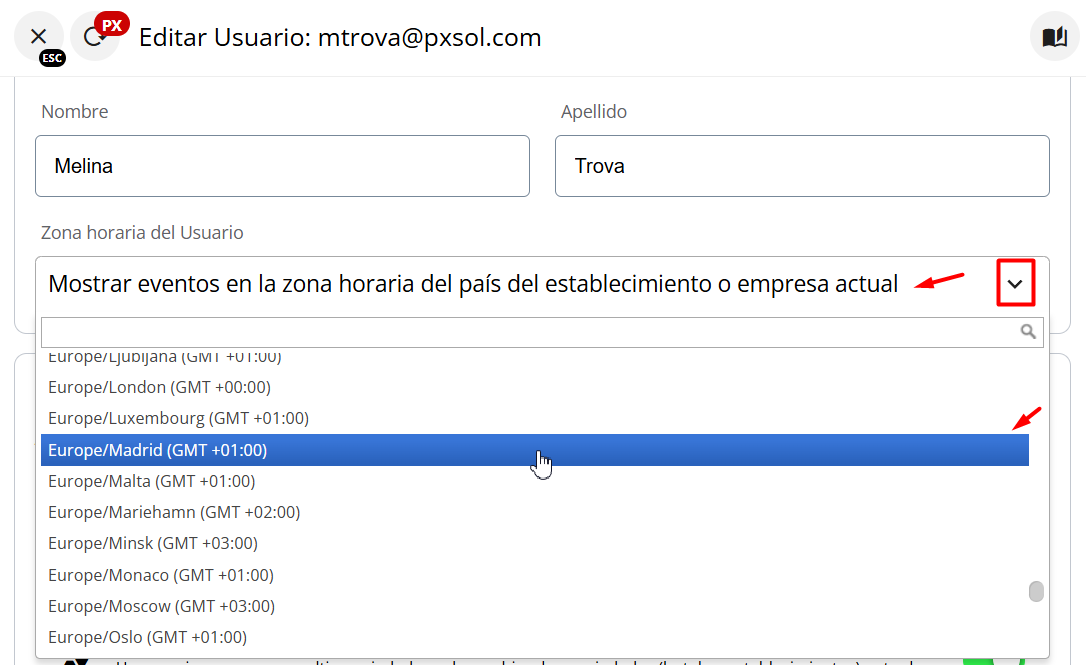
Task: Open the help book icon
Action: pyautogui.click(x=1054, y=37)
